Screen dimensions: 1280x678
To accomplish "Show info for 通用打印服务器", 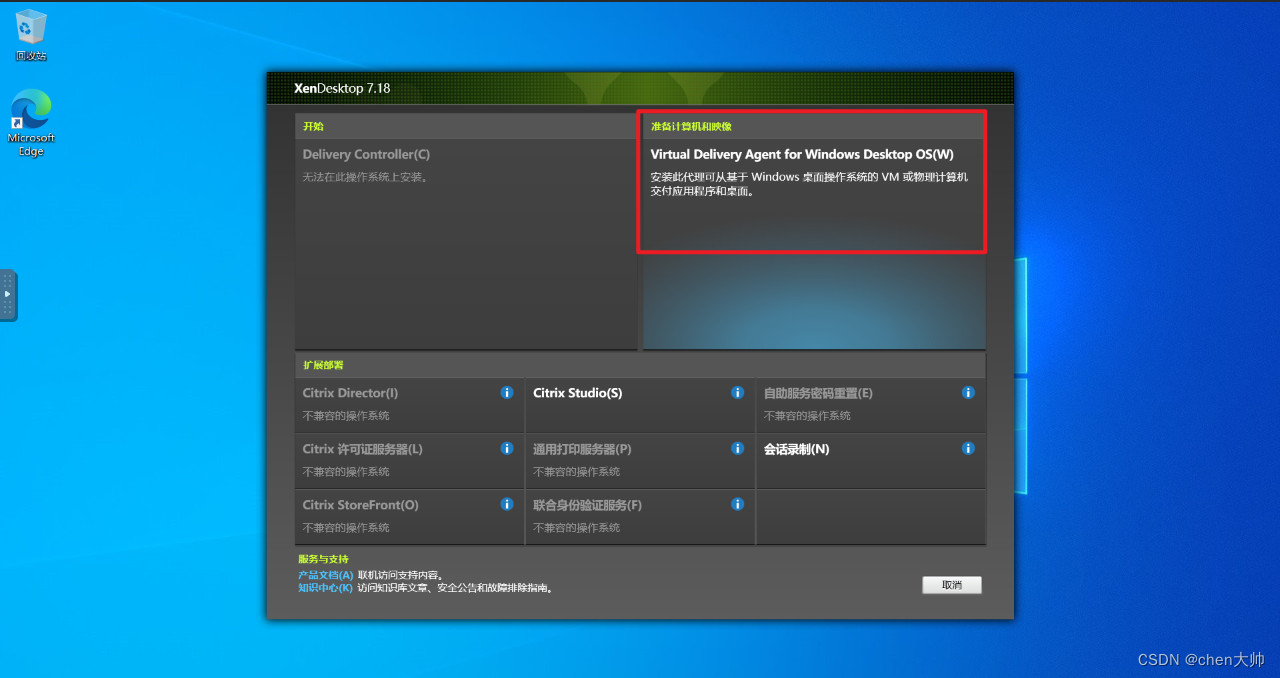I will (738, 449).
